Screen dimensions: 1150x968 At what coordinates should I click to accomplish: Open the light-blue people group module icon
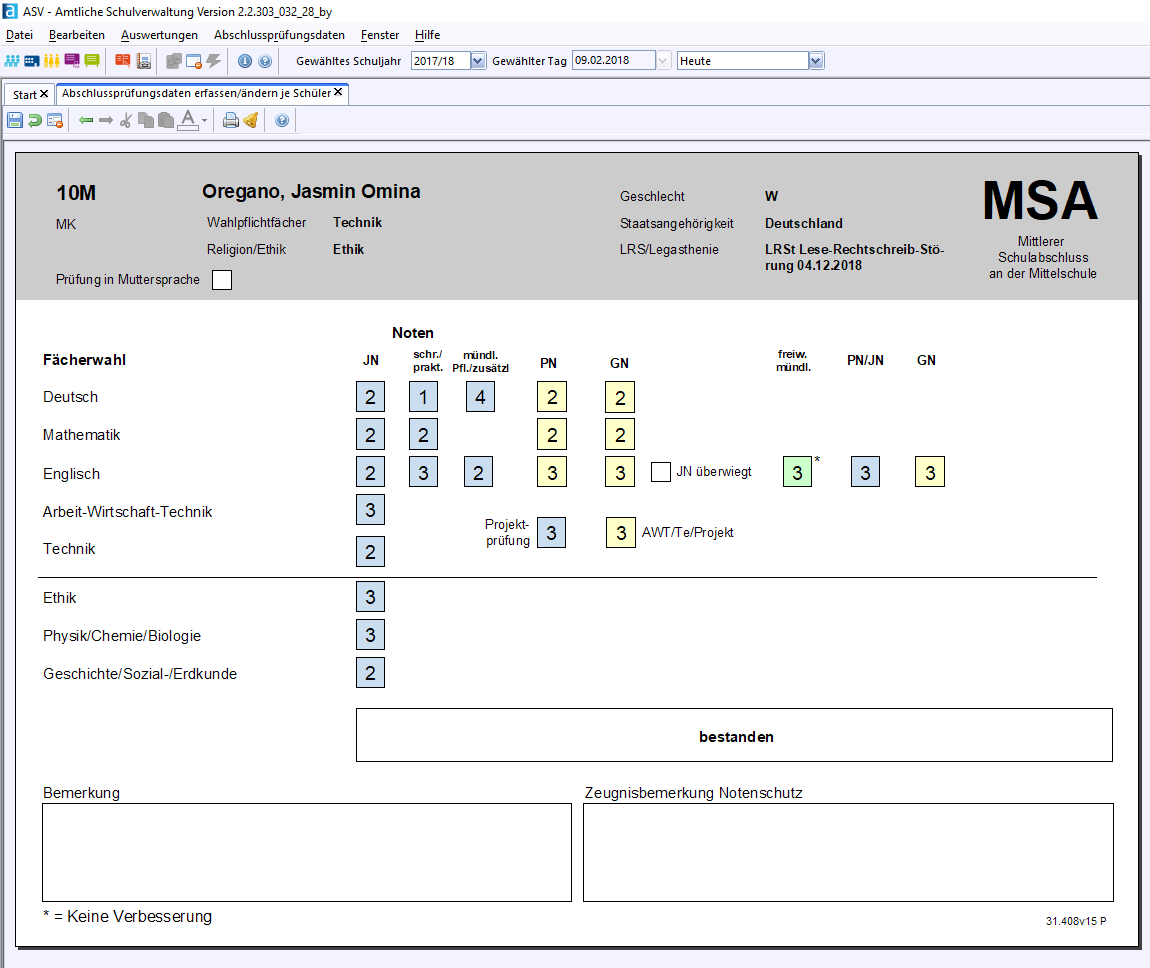coord(12,61)
